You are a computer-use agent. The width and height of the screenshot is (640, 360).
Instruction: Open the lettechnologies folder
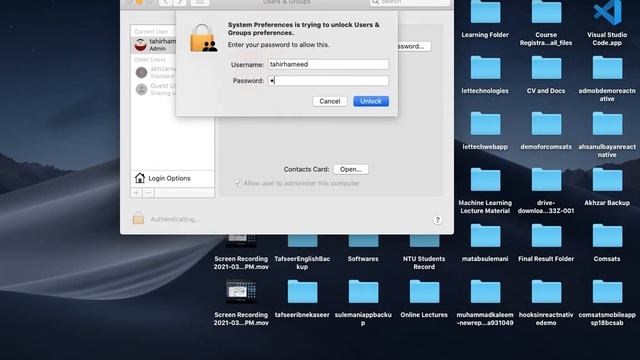click(x=485, y=68)
